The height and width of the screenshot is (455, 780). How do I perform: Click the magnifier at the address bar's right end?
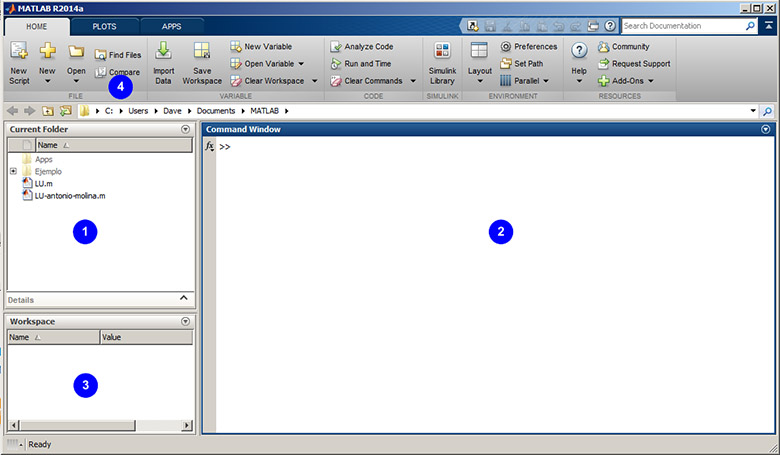[x=768, y=111]
